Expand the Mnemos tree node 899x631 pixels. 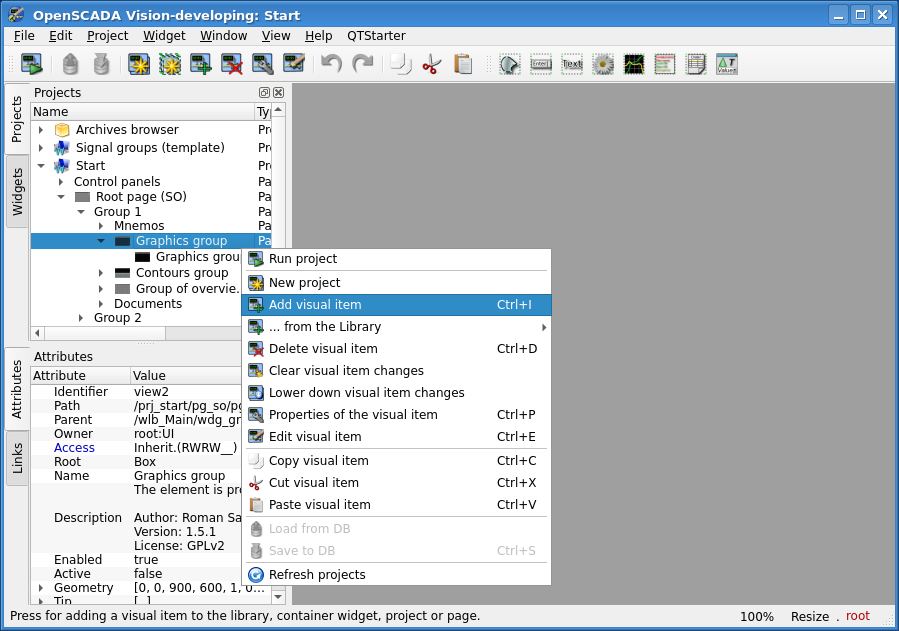tap(101, 226)
